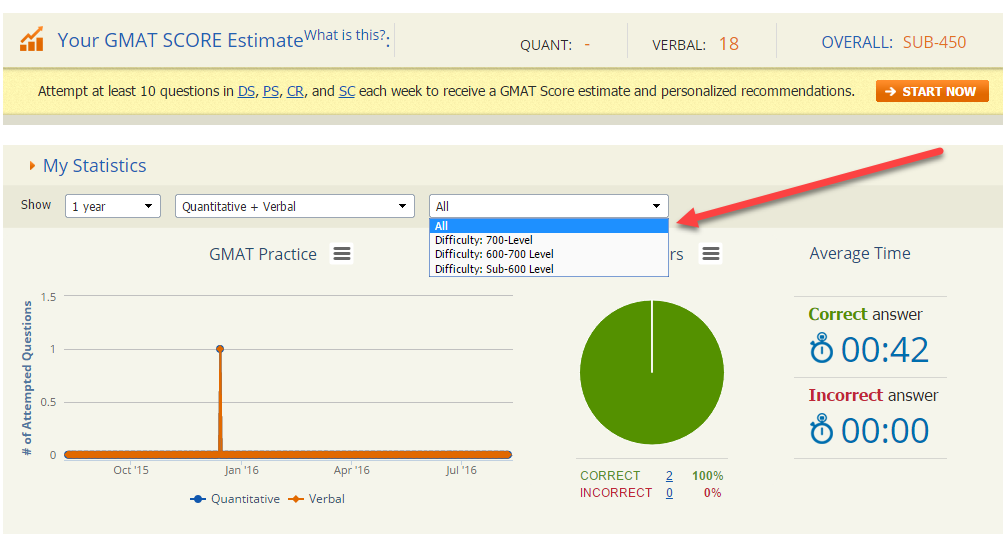Click the Incorrect answer stopwatch icon
Viewport: 1003px width, 534px height.
coord(821,430)
